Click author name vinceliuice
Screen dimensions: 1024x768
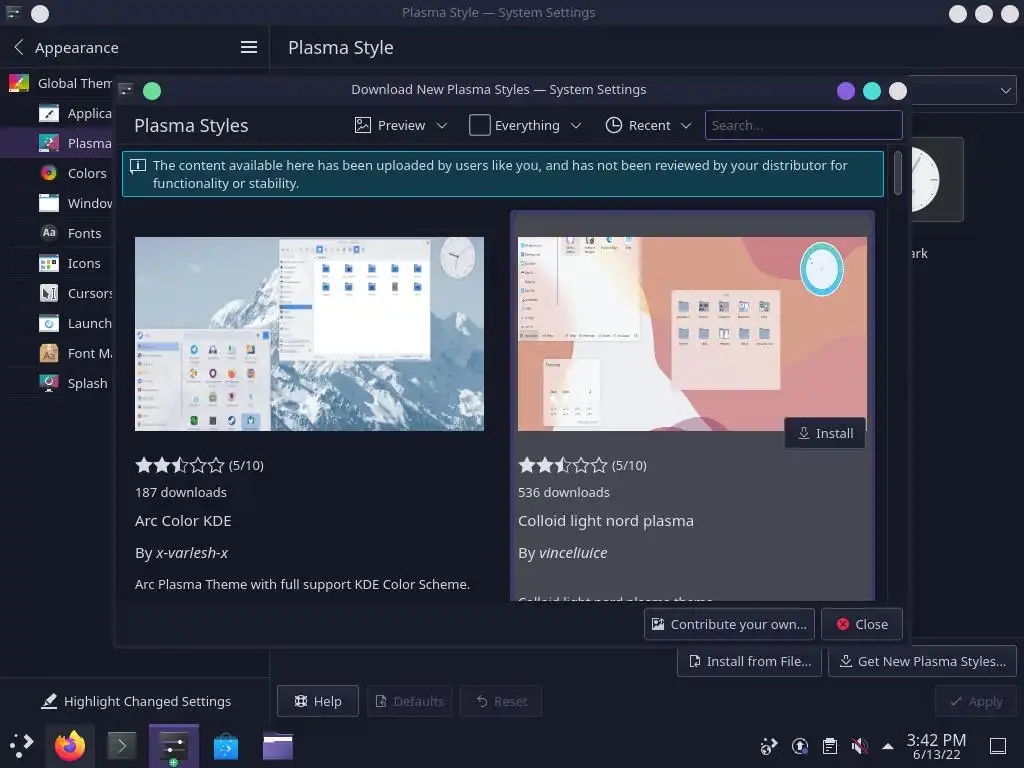[573, 553]
